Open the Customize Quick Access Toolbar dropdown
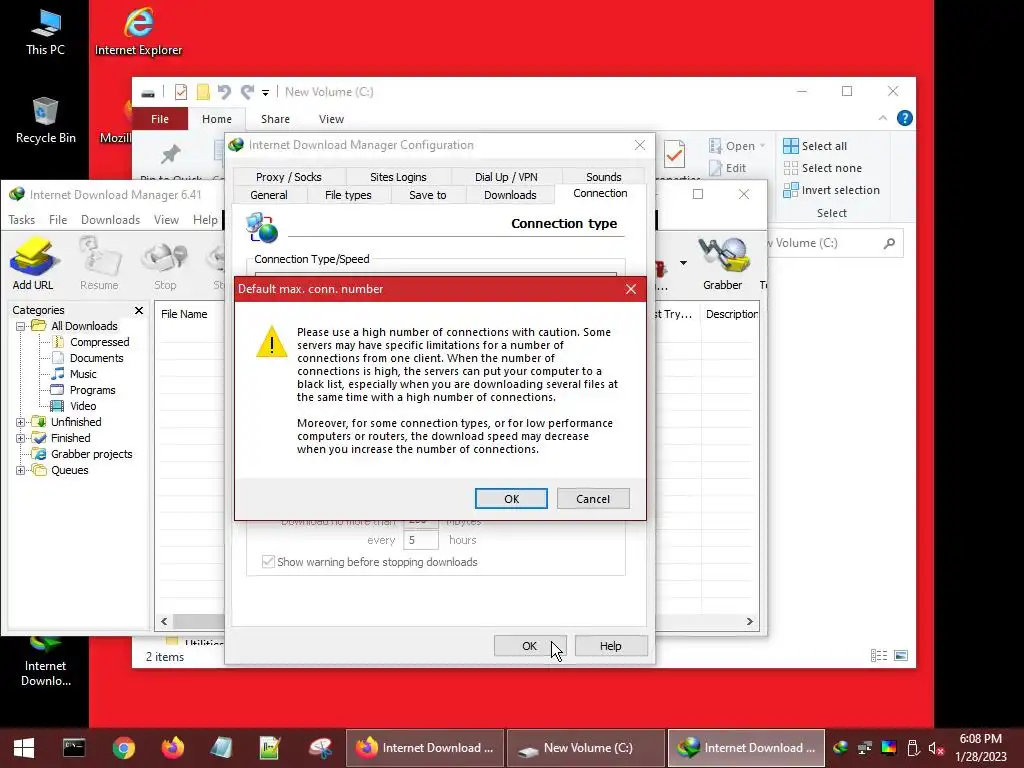The width and height of the screenshot is (1024, 768). coord(265,93)
